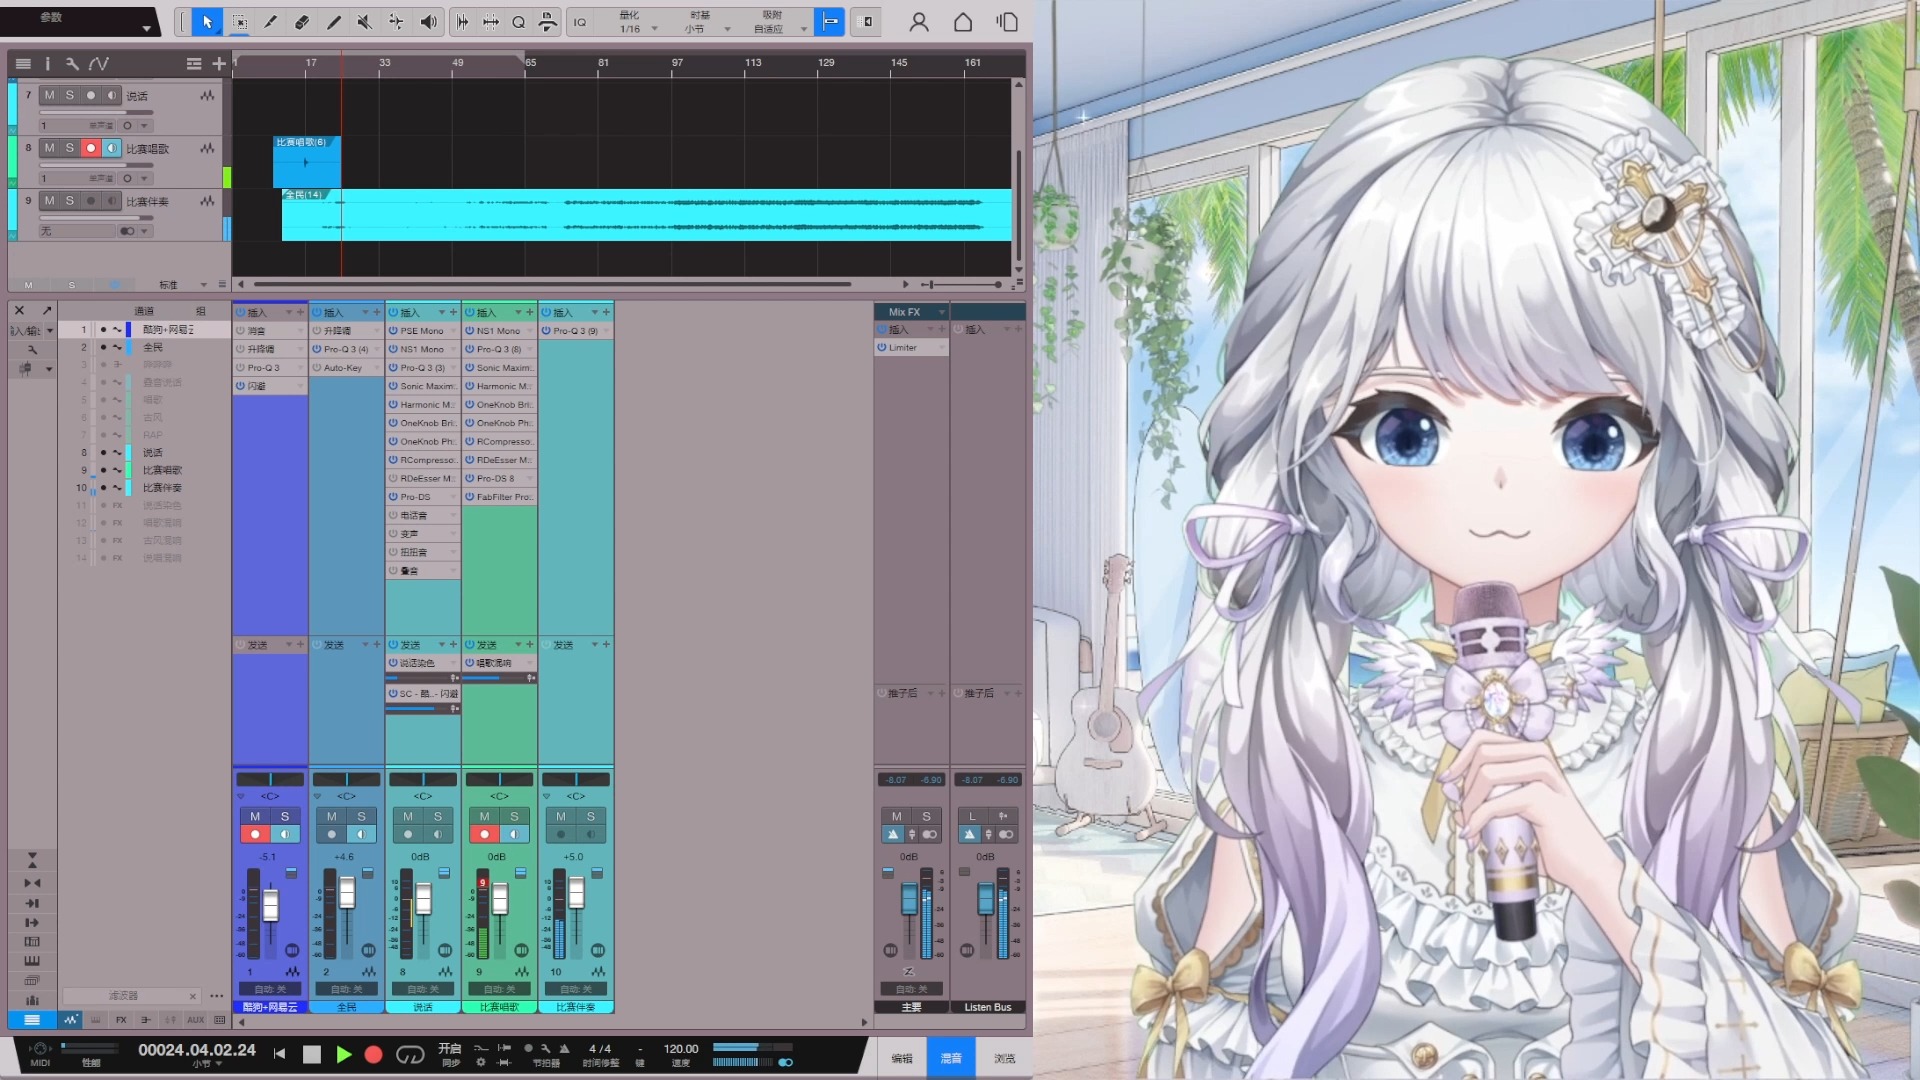Screen dimensions: 1920x1080
Task: Adjust the 比赛伴奏 channel fader
Action: [577, 892]
